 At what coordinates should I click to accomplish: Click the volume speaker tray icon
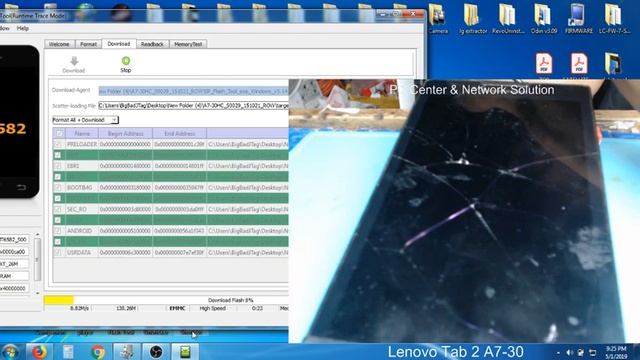(x=570, y=353)
